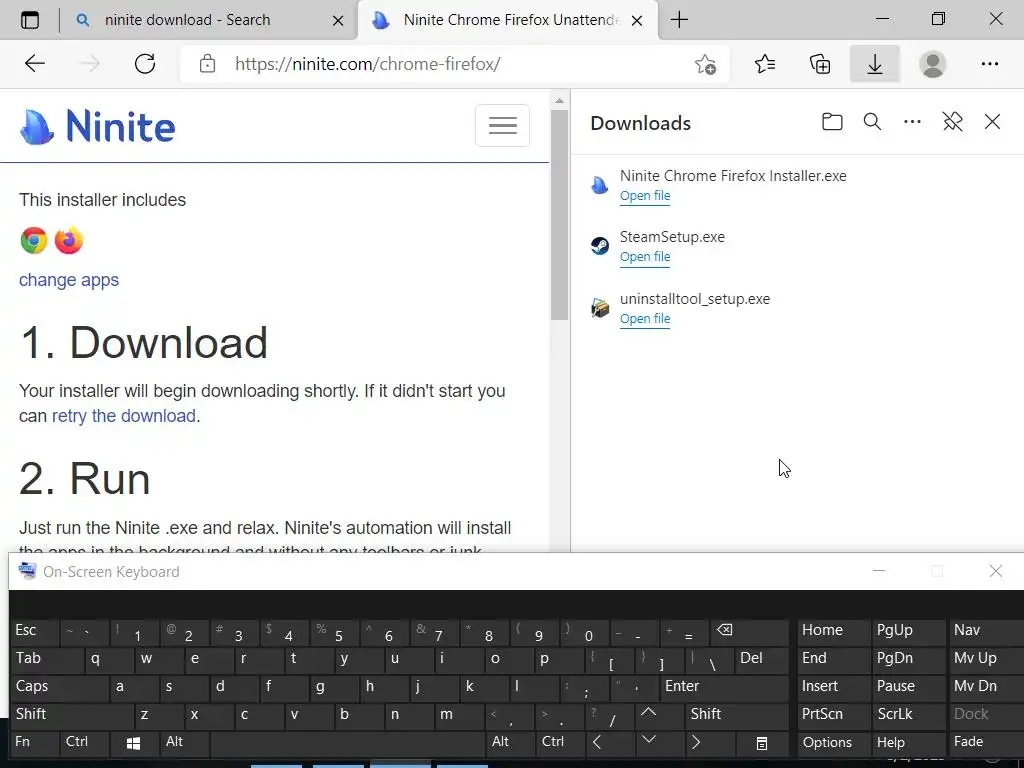Add this page to favorites
Image resolution: width=1024 pixels, height=768 pixels.
coord(705,64)
